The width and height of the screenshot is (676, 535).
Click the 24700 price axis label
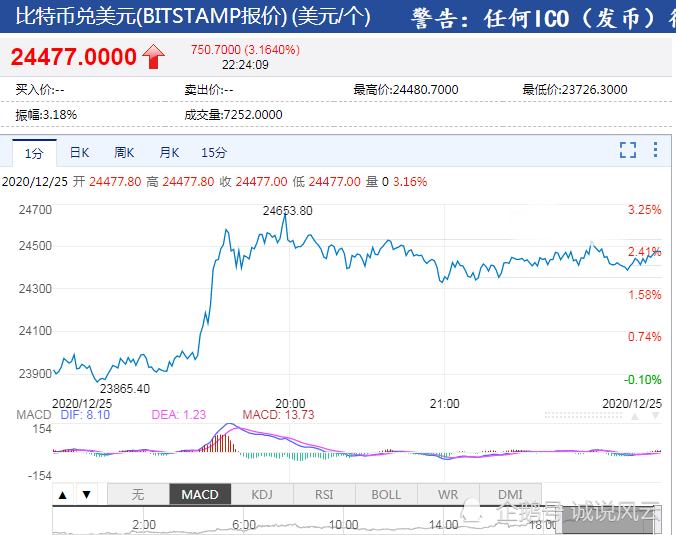point(35,210)
